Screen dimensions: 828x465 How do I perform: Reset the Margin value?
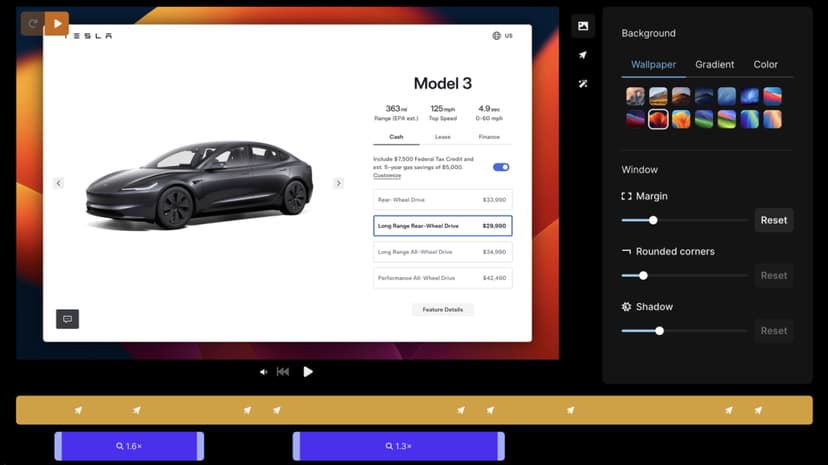point(774,220)
